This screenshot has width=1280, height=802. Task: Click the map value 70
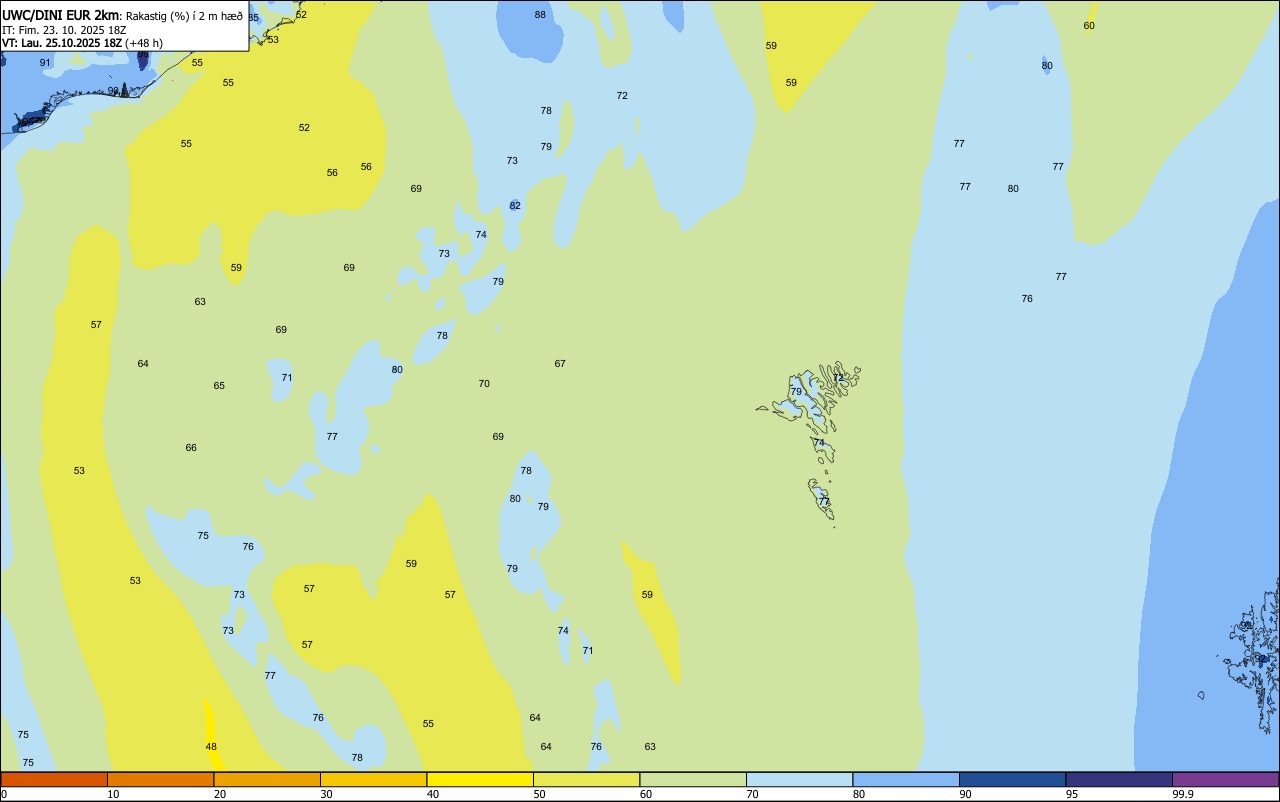pos(484,383)
